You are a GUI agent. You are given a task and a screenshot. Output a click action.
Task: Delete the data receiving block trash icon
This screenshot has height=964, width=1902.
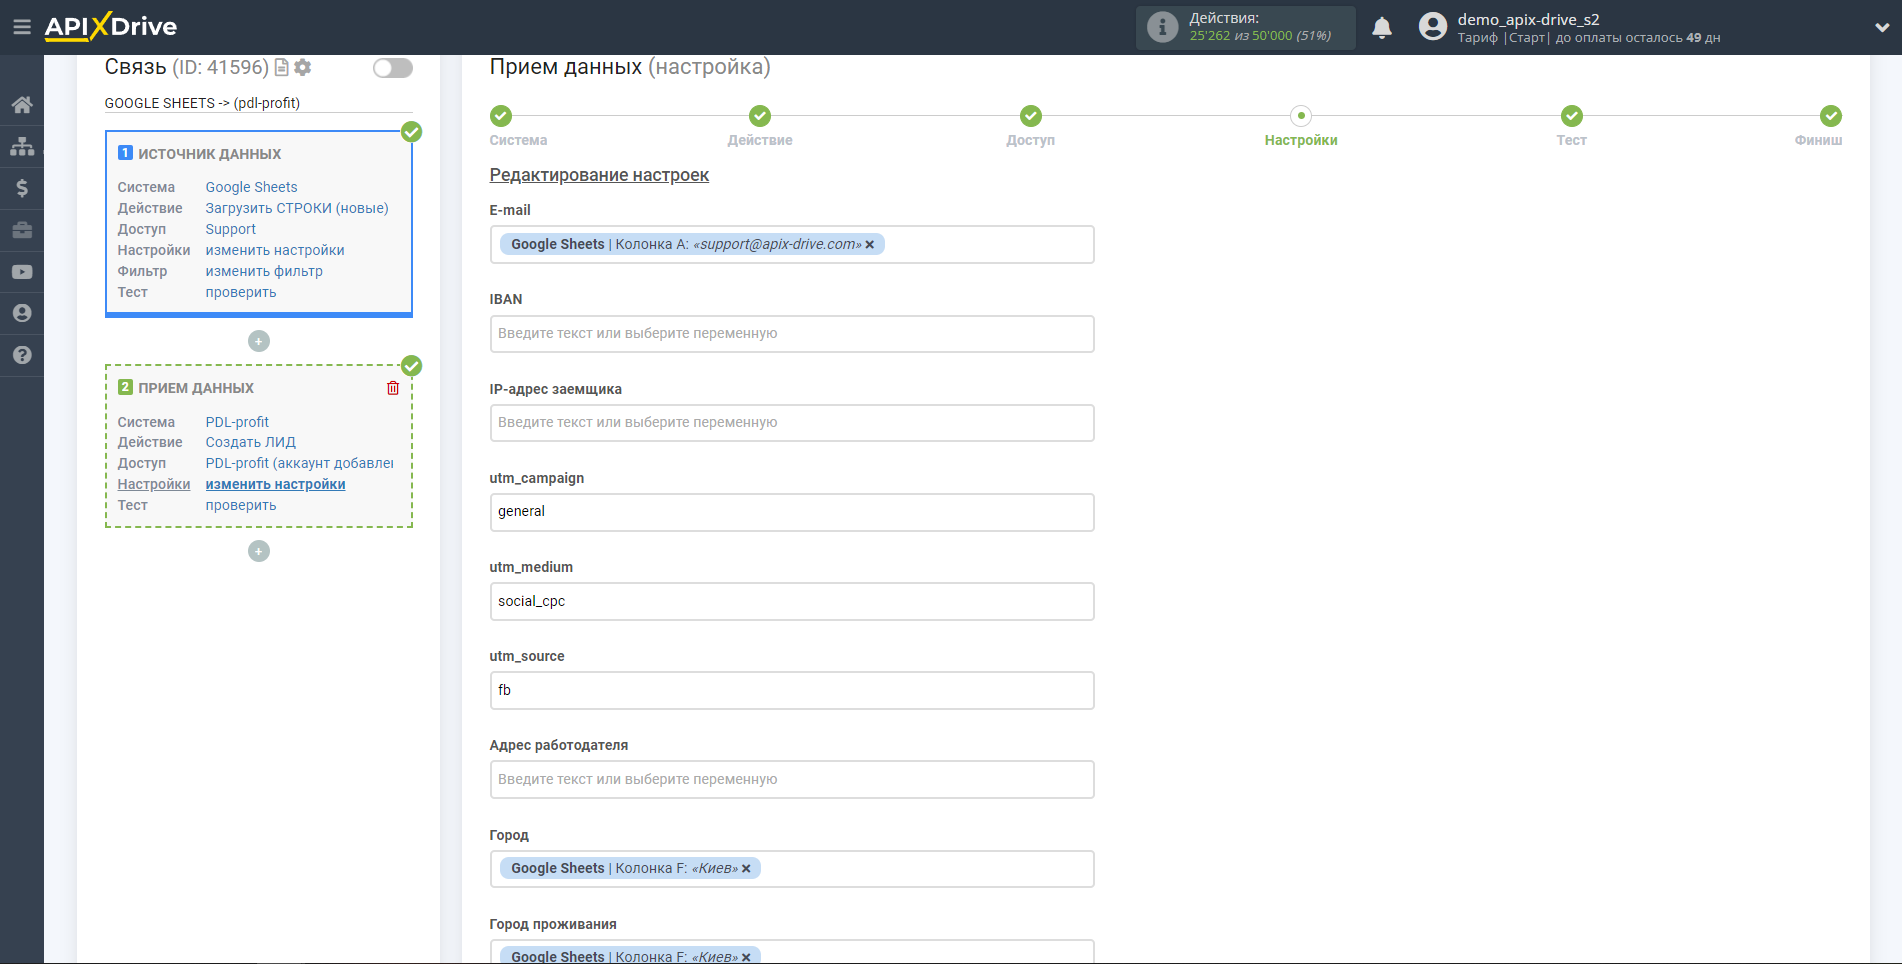point(393,388)
